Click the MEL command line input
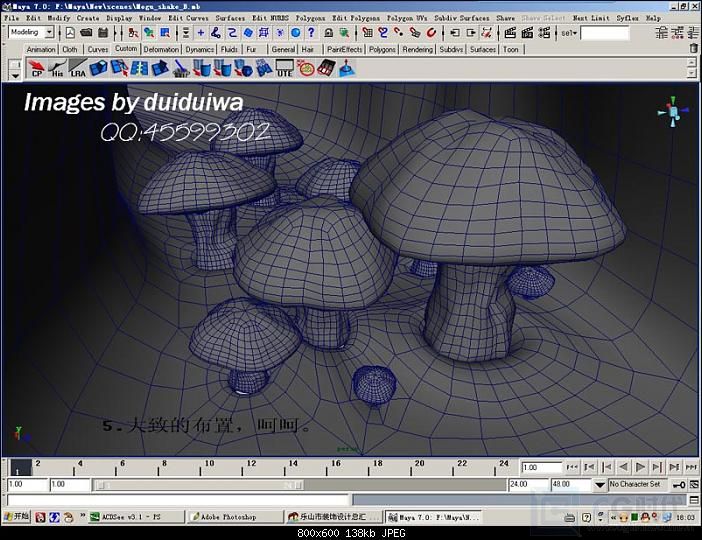 pos(178,501)
